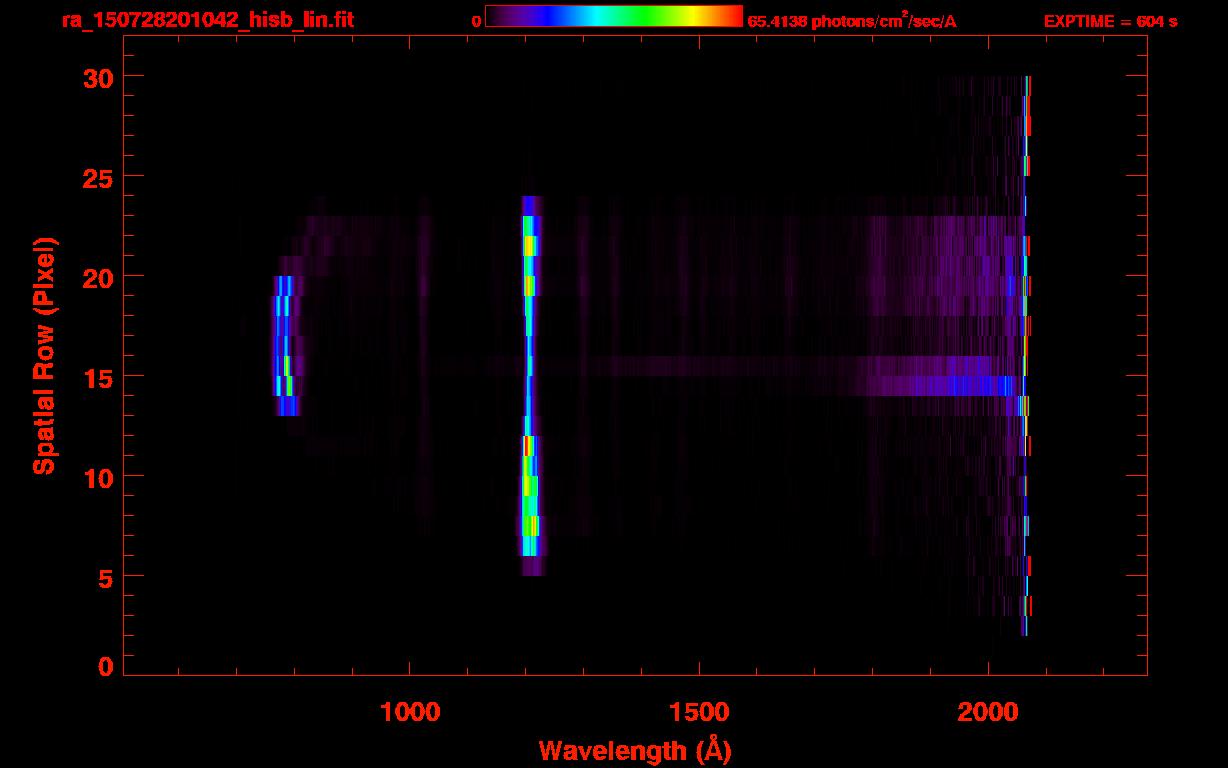1228x768 pixels.
Task: Click x-axis tick label 2000
Action: point(988,711)
